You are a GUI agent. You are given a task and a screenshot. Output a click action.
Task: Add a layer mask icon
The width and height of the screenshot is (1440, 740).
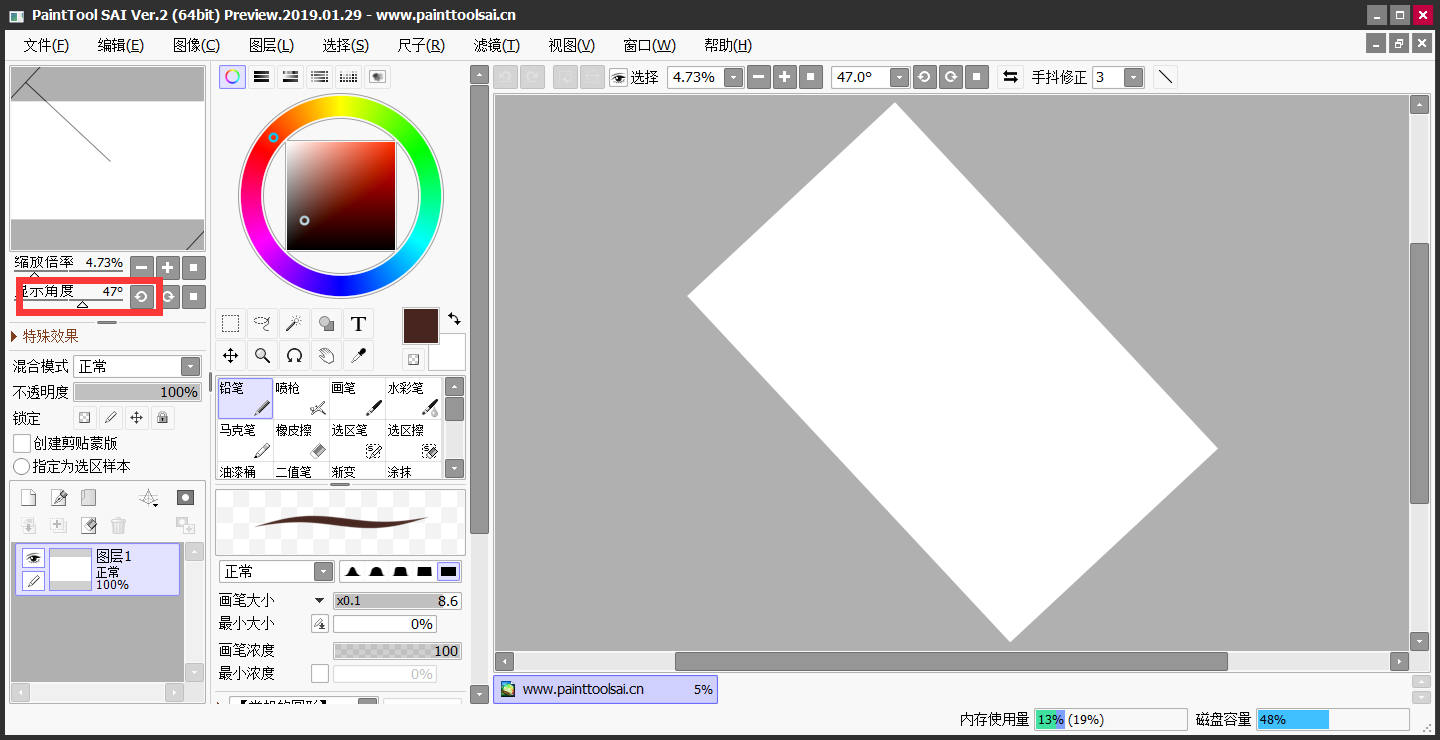coord(185,498)
